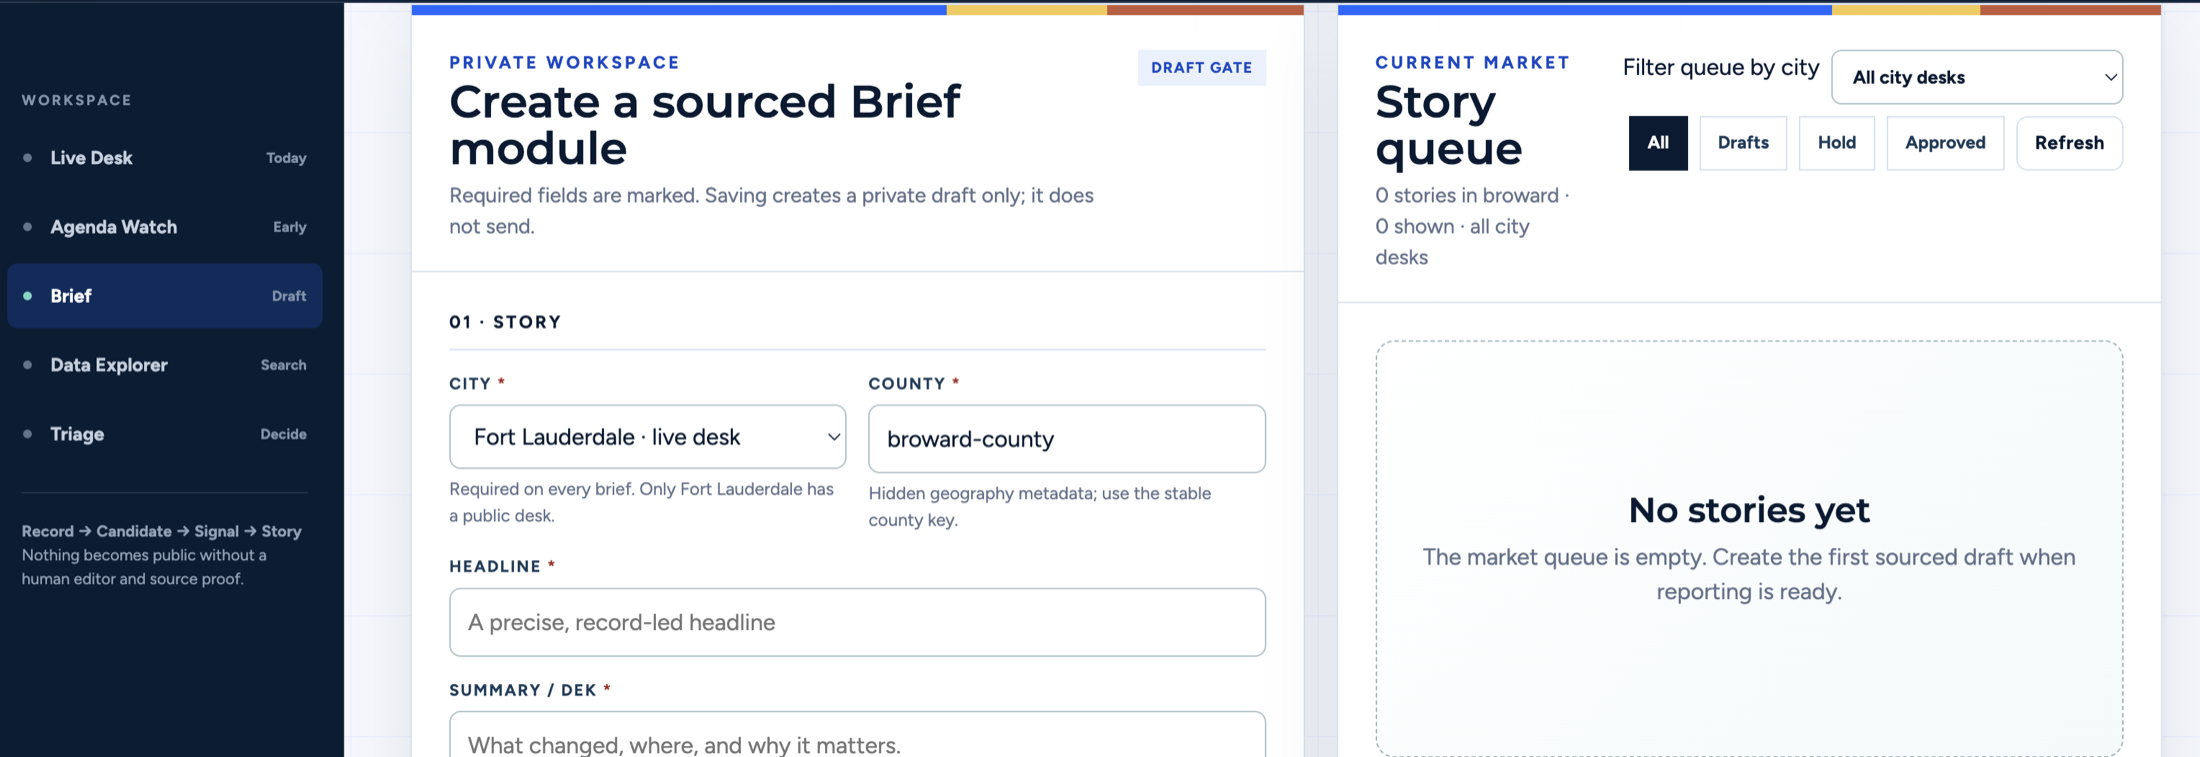The height and width of the screenshot is (757, 2200).
Task: Select the Brief sidebar item
Action: (x=164, y=296)
